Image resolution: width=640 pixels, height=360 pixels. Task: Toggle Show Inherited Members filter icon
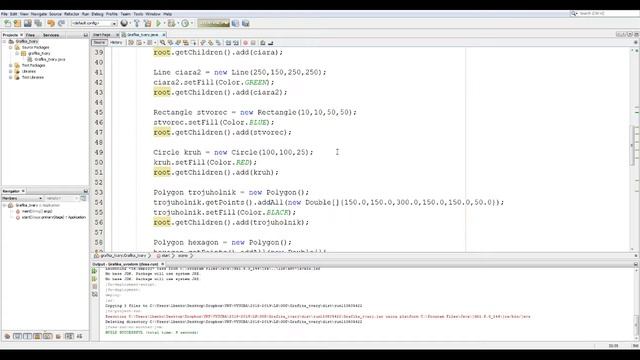tap(7, 336)
